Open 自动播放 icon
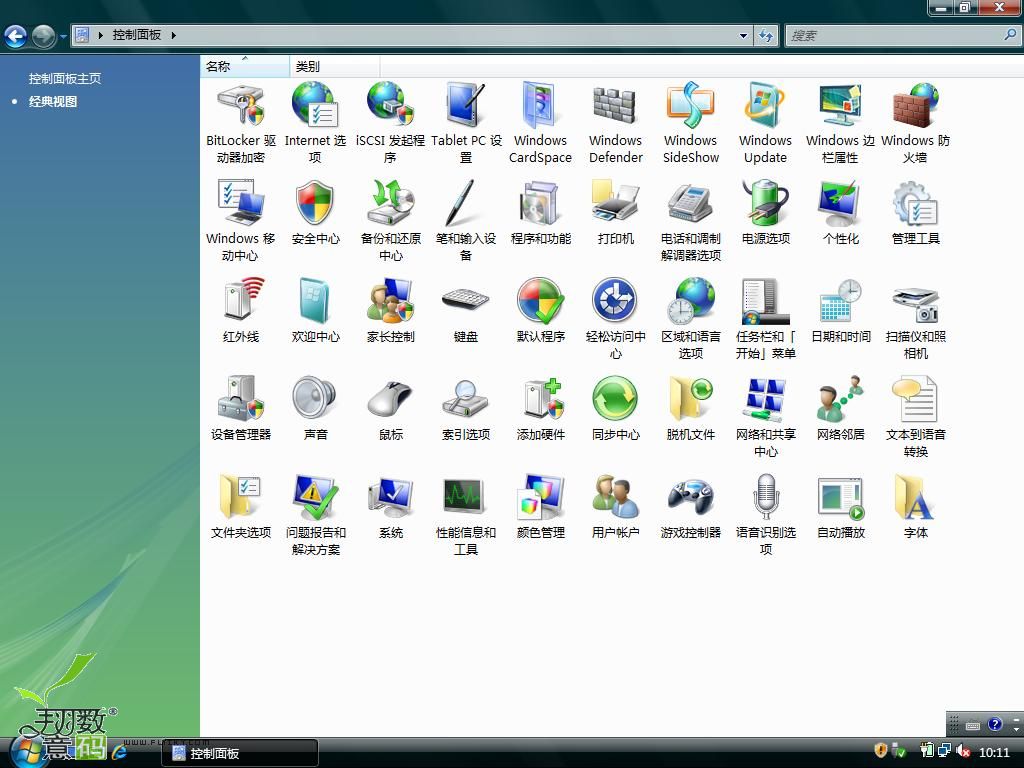Viewport: 1024px width, 768px height. pos(840,498)
